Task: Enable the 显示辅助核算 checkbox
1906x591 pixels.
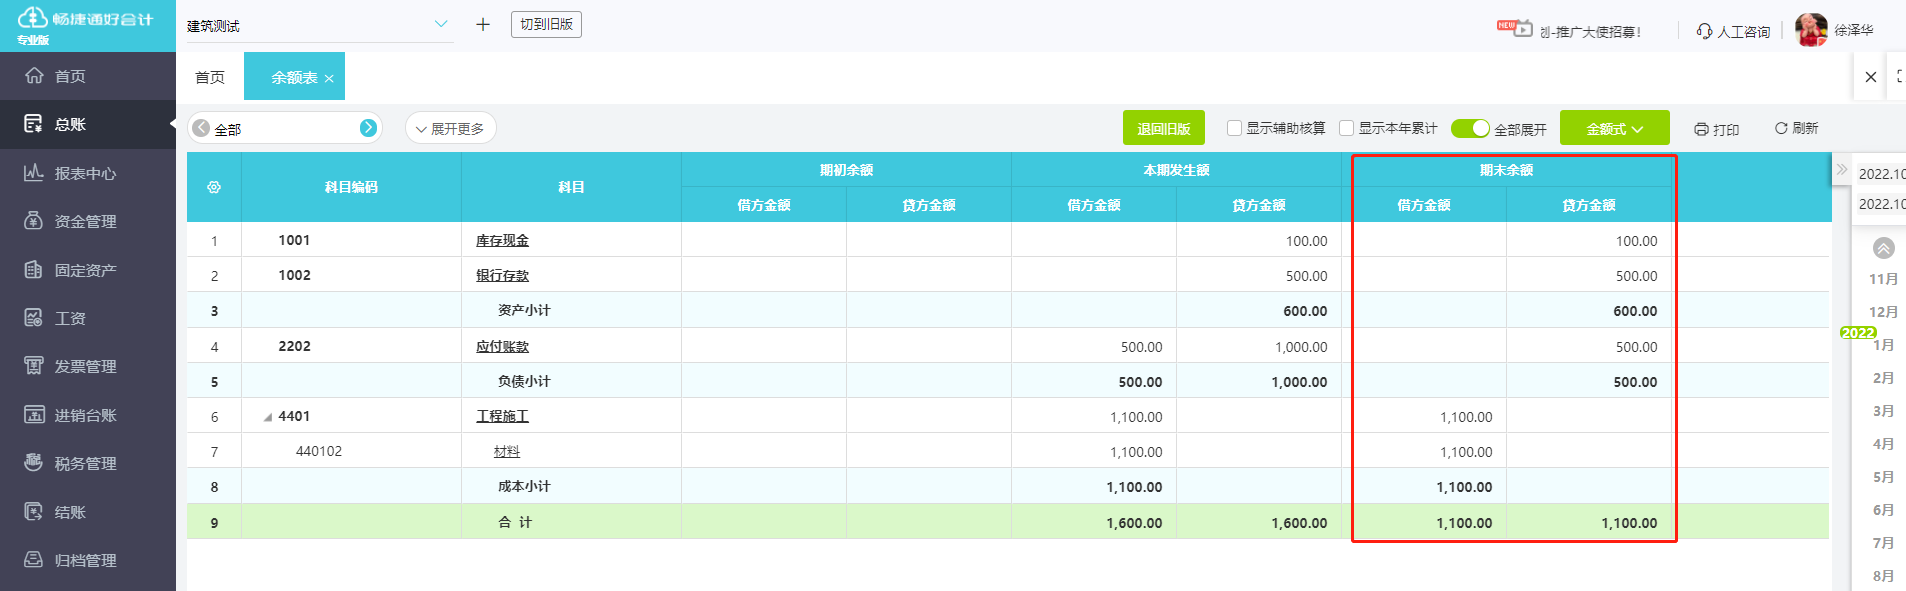Action: click(1234, 128)
